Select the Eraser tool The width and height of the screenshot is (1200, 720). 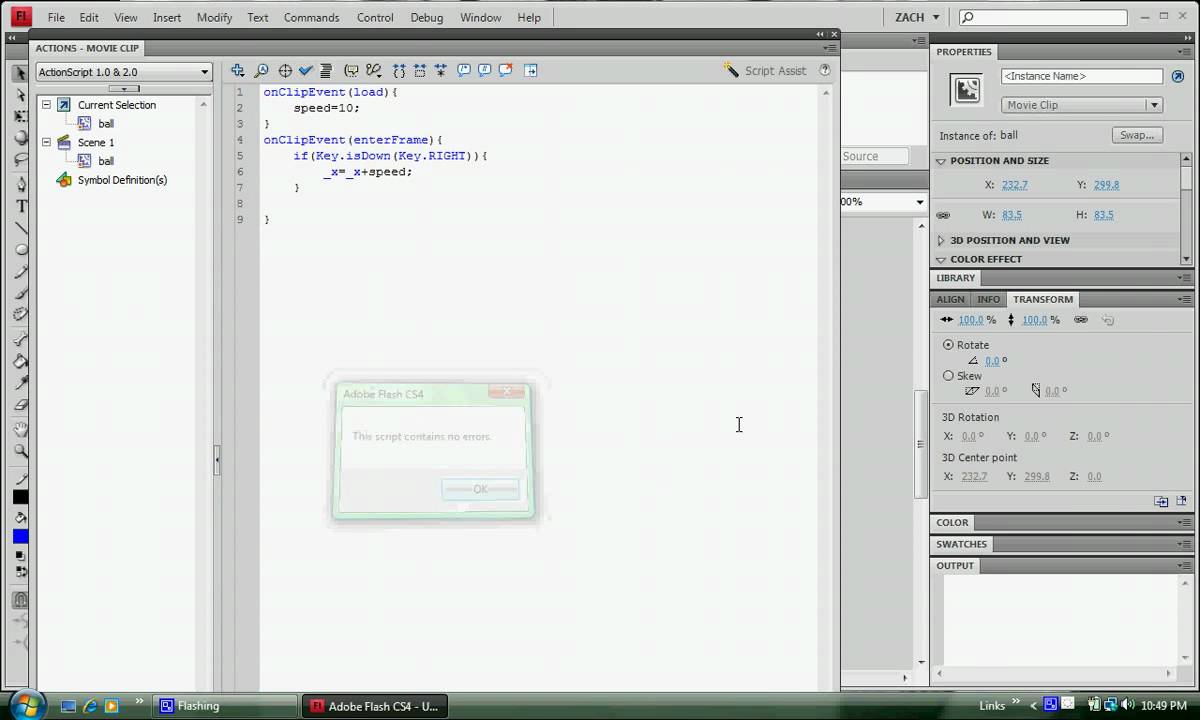(x=20, y=406)
